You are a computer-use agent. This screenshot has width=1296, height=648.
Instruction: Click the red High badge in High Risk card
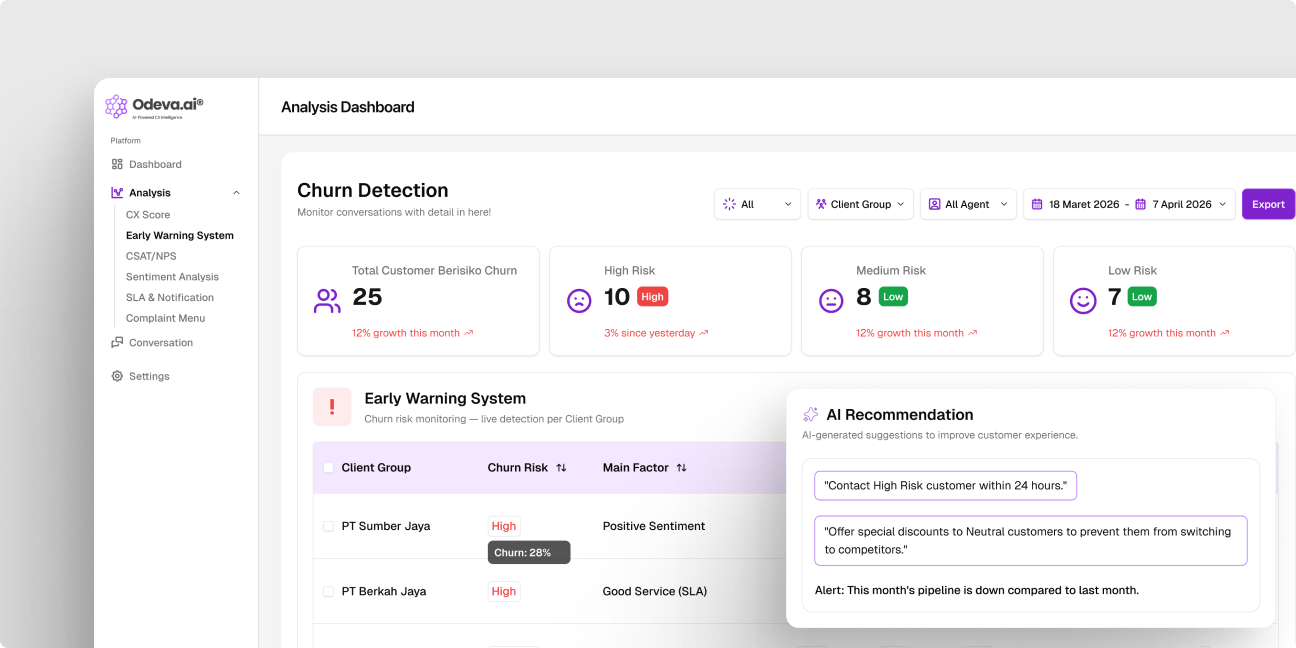(x=652, y=297)
